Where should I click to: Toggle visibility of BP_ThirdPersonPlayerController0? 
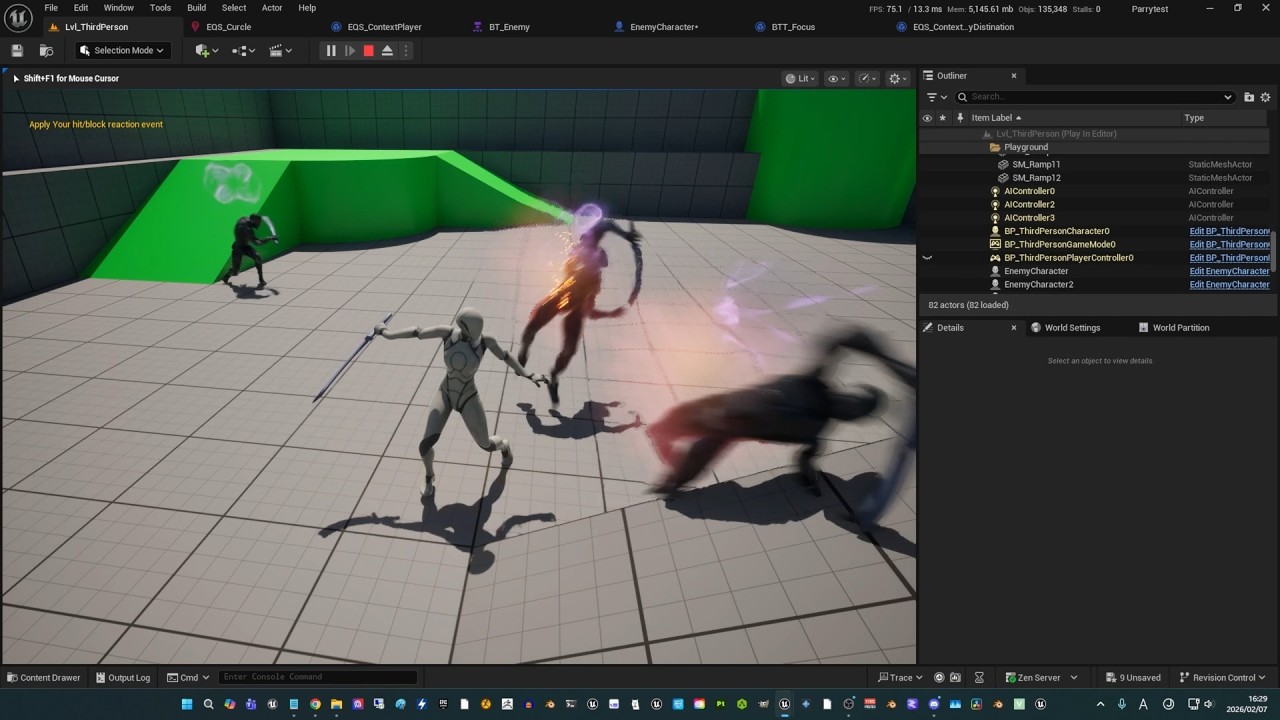tap(927, 258)
